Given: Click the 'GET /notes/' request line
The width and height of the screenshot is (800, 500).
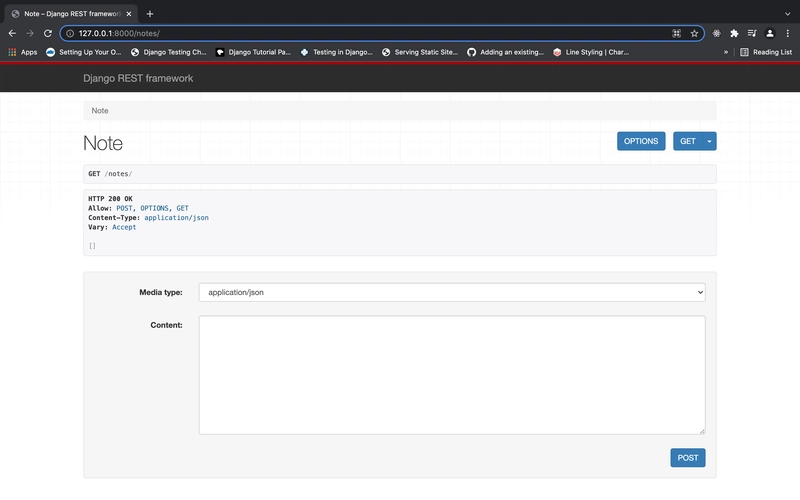Looking at the screenshot, I should coord(110,174).
